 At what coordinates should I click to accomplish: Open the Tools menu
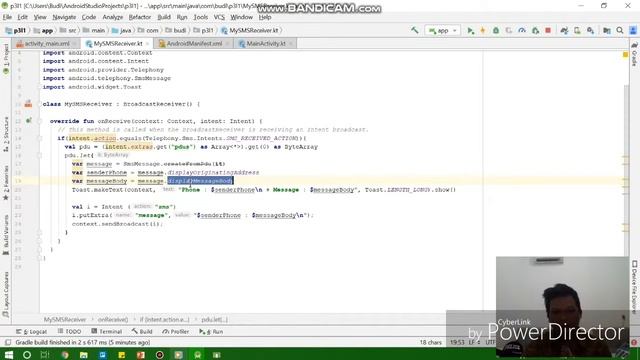200,17
